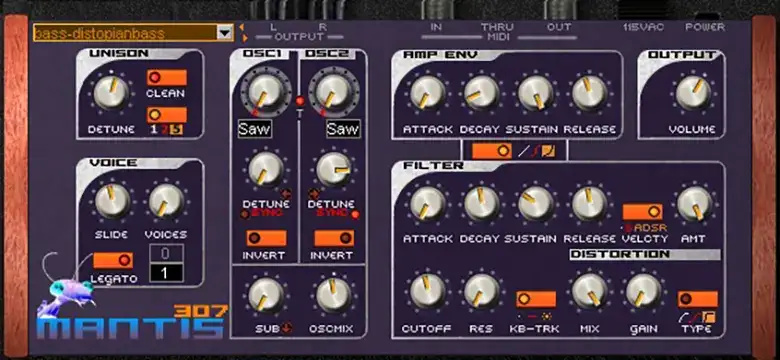Open the bass-distopianbass preset dropdown

point(225,33)
